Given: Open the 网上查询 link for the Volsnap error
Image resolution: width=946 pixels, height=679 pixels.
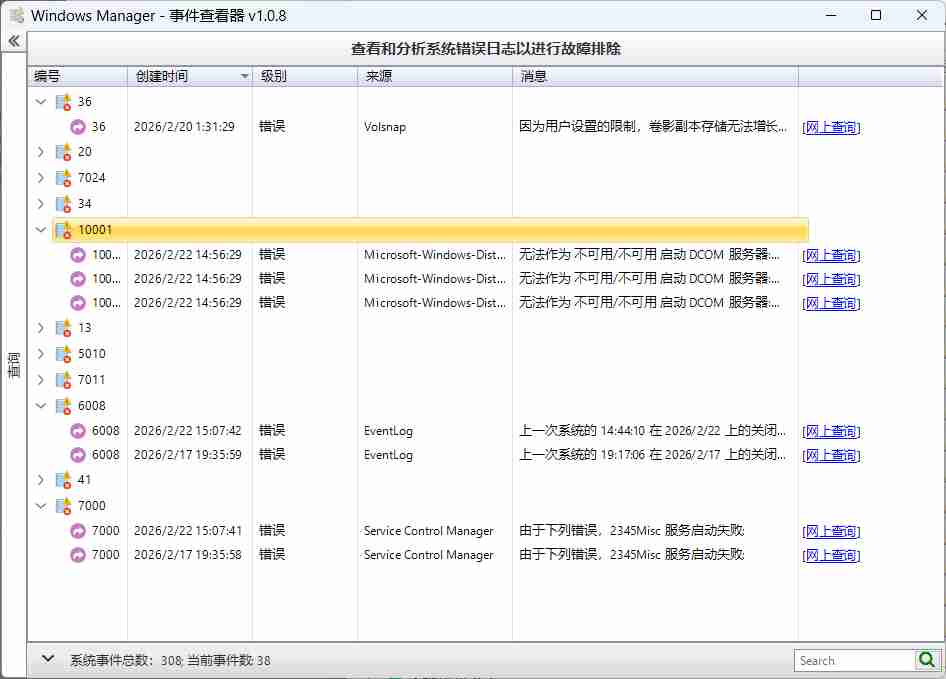Looking at the screenshot, I should (x=831, y=127).
